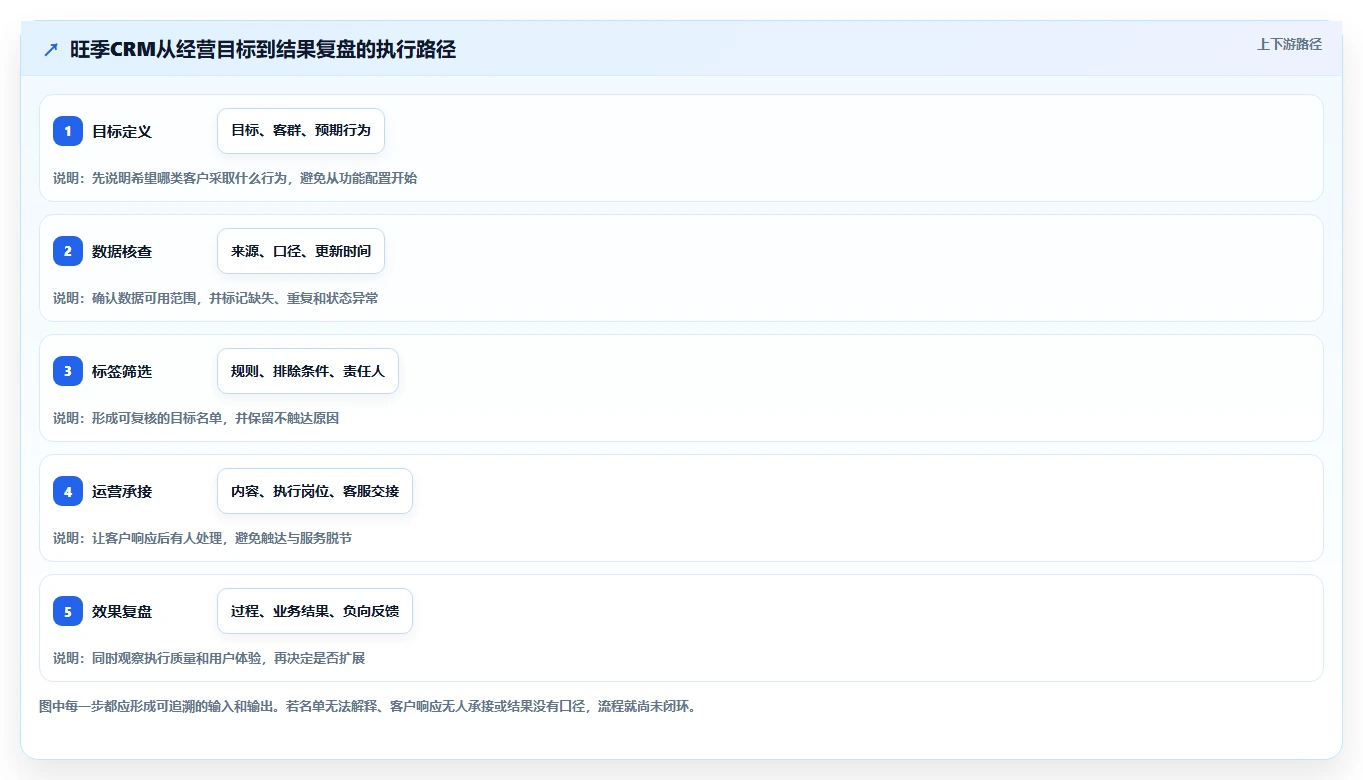Click the footer text 图中每一步都应形成可追溯的输入和输出
This screenshot has height=780, width=1363.
[x=156, y=706]
